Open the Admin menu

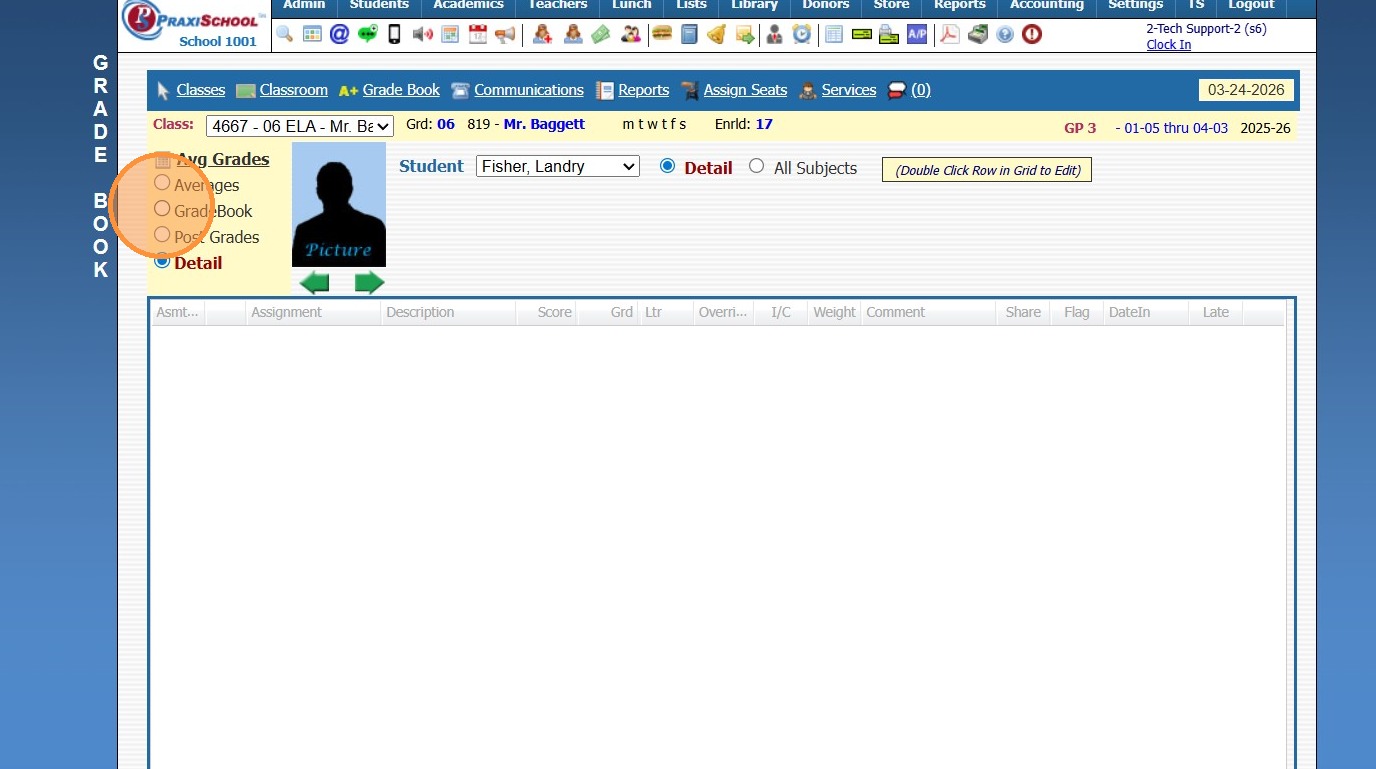pos(304,5)
